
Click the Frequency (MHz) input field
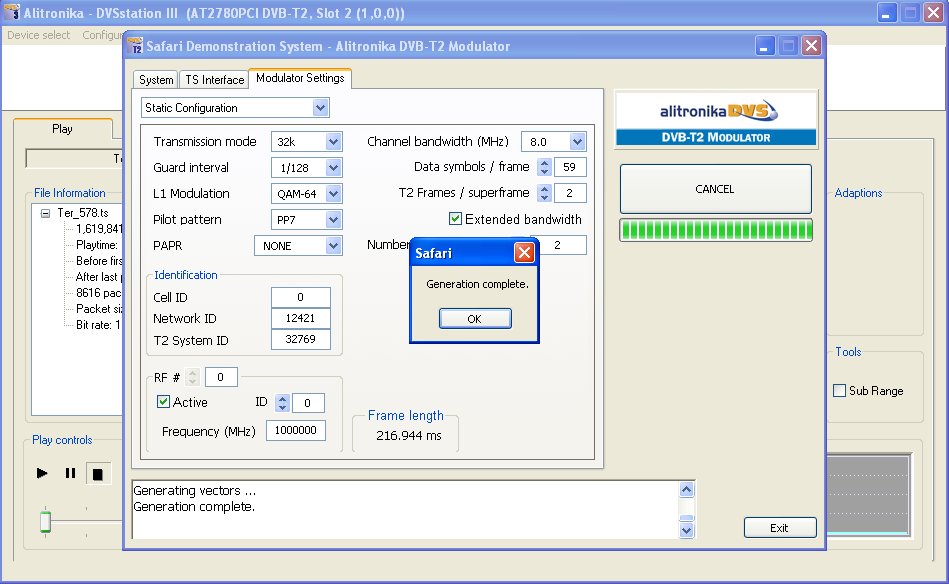coord(296,430)
